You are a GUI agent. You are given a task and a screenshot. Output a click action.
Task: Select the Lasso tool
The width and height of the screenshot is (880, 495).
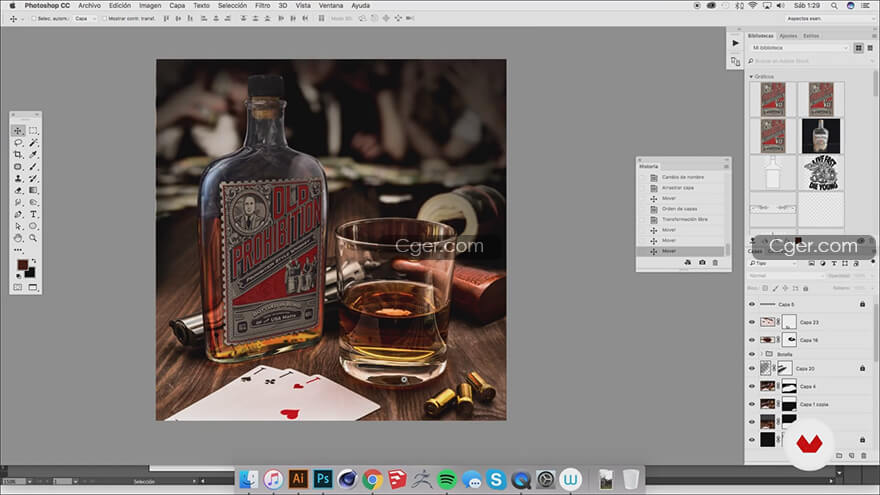(18, 143)
